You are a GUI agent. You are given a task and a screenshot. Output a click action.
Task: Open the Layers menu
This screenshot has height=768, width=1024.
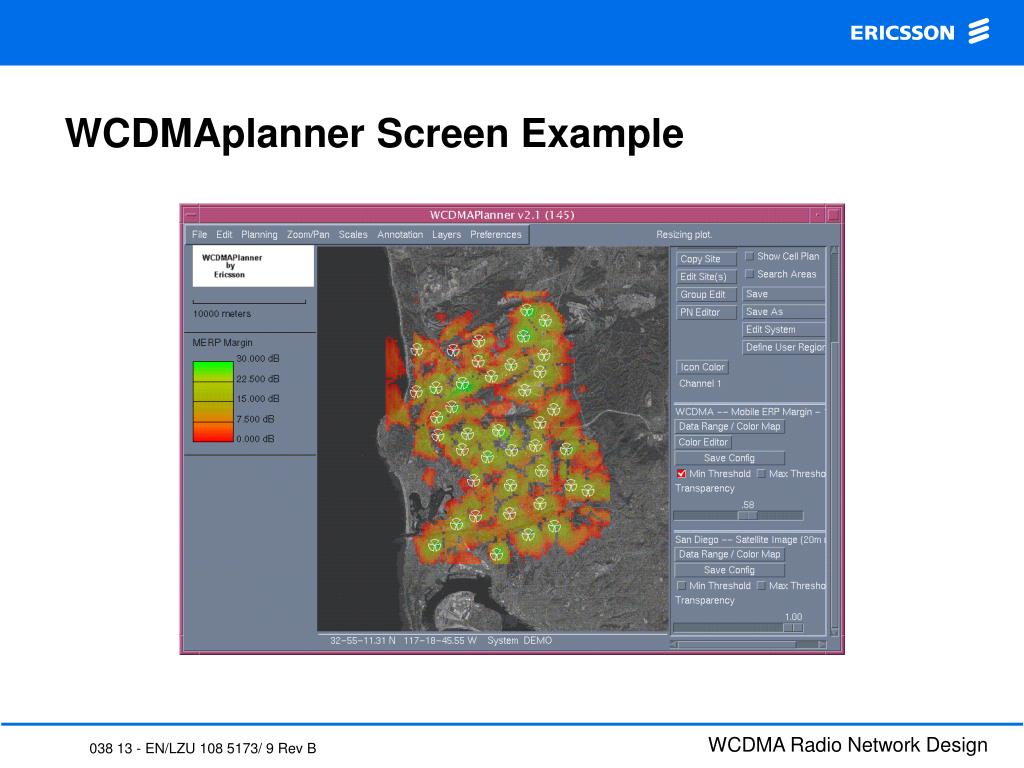447,234
